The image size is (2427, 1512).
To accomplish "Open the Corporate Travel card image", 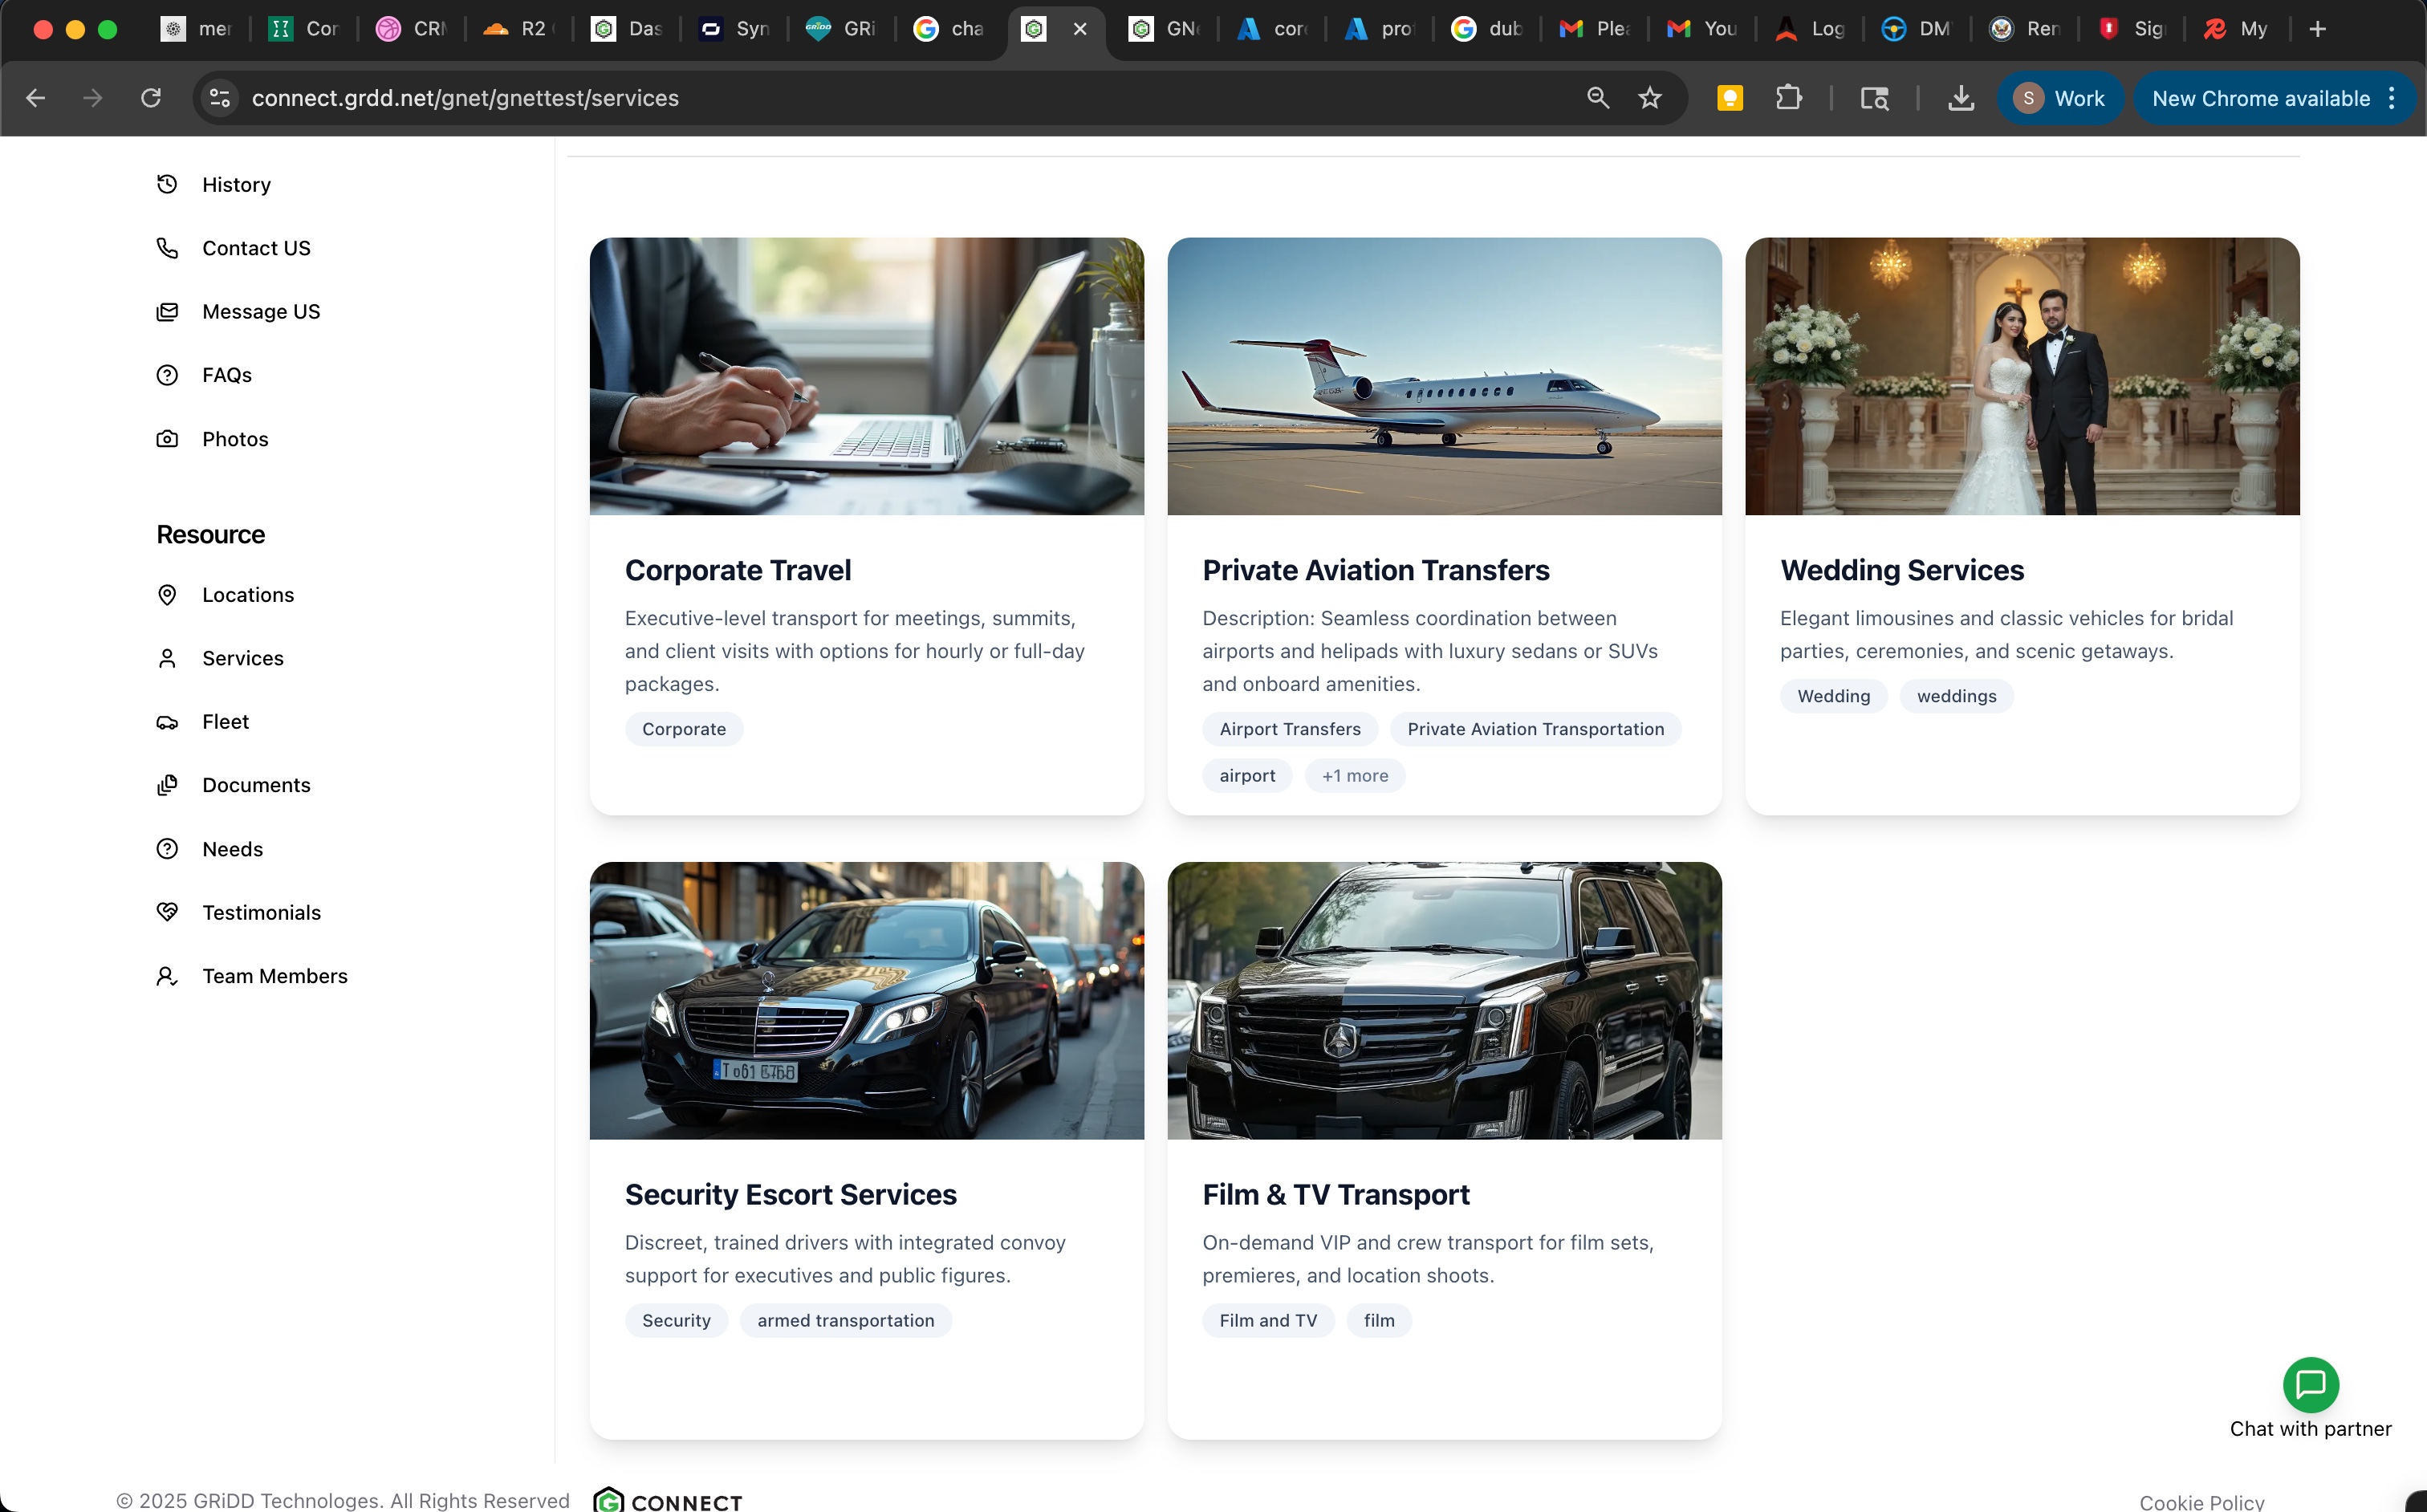I will coord(866,376).
